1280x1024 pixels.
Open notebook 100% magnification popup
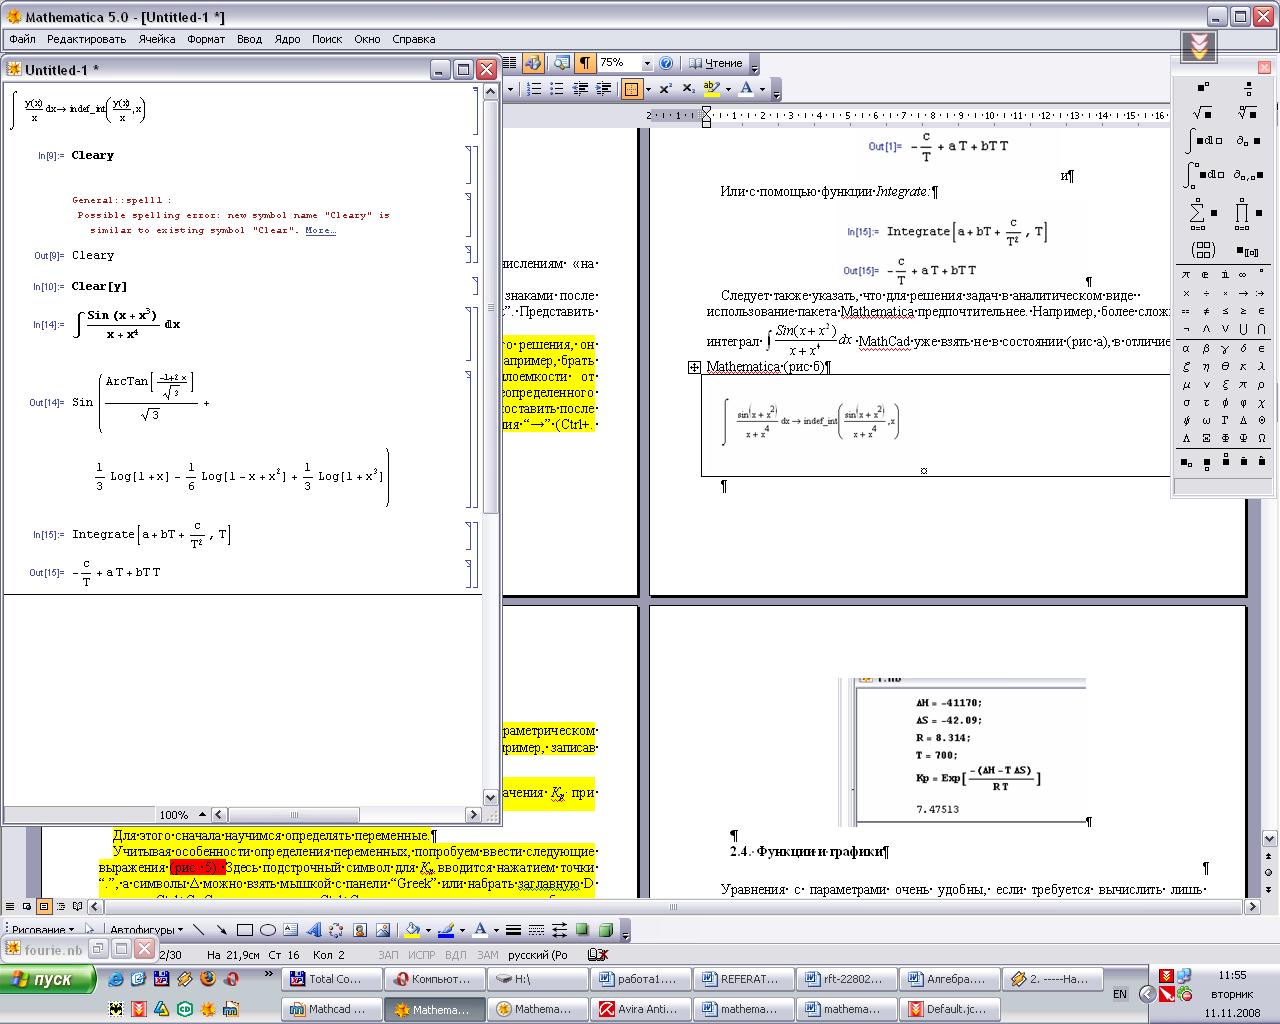[181, 815]
